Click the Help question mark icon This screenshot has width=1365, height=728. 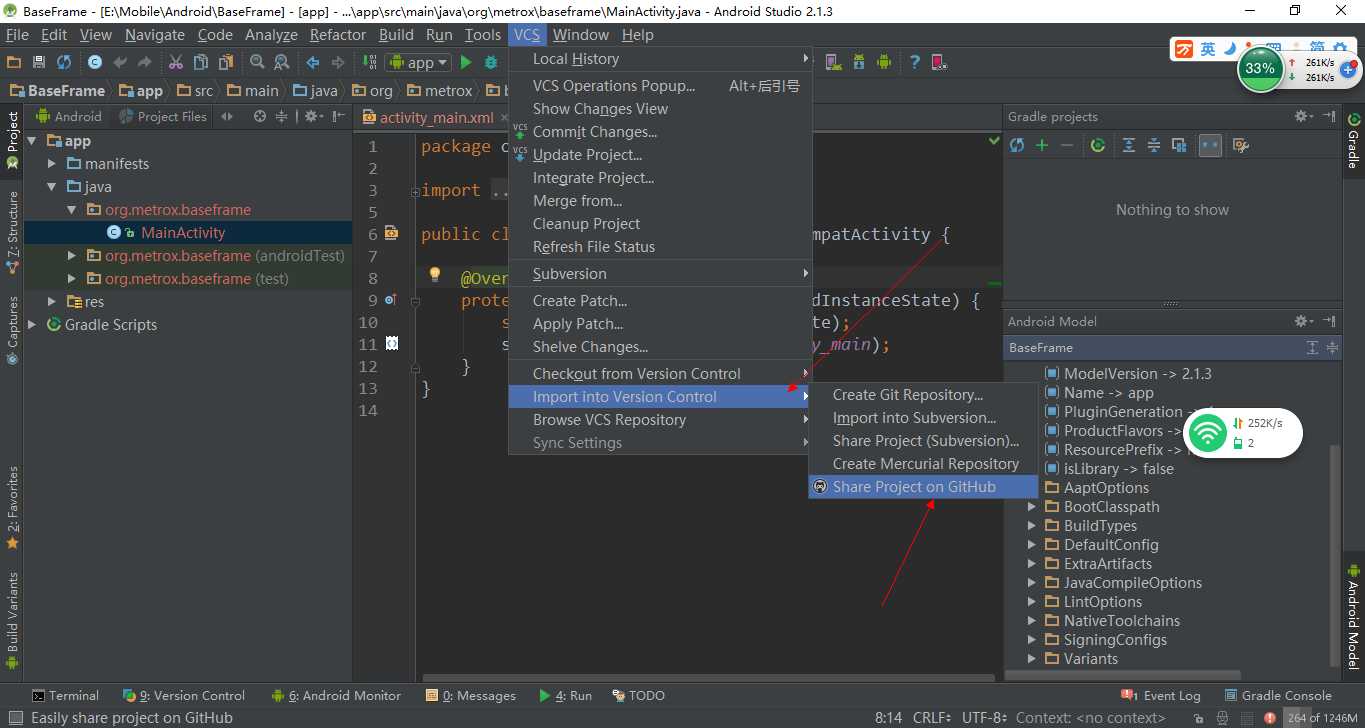(914, 62)
